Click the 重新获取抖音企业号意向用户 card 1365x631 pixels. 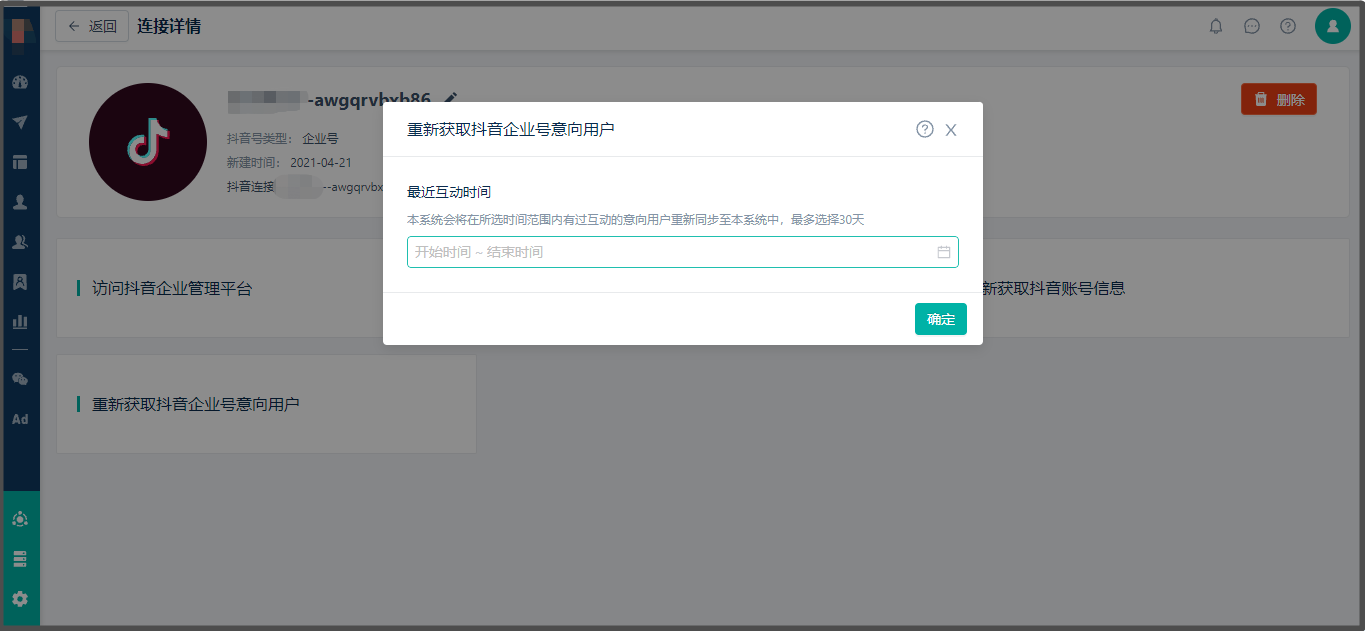coord(266,404)
